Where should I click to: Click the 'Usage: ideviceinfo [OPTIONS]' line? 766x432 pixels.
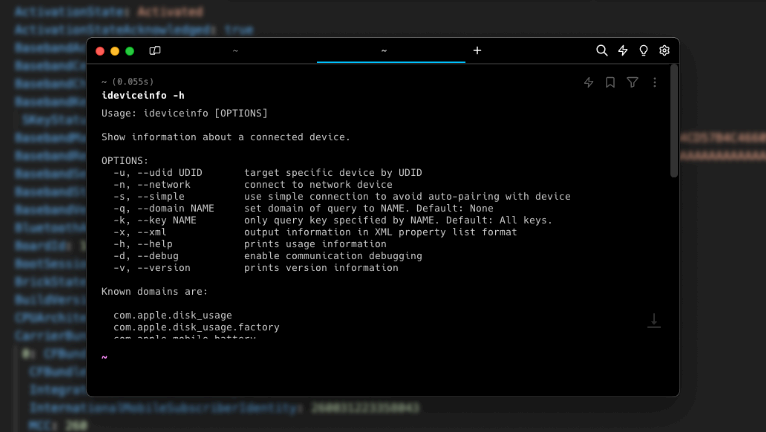point(184,113)
